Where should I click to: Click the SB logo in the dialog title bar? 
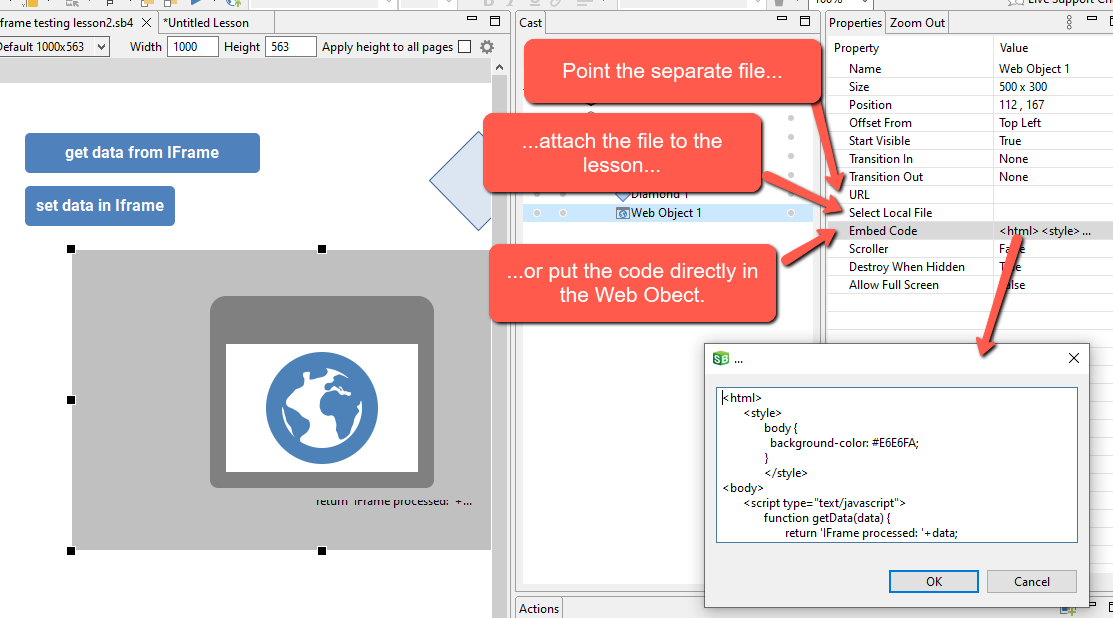coord(720,358)
